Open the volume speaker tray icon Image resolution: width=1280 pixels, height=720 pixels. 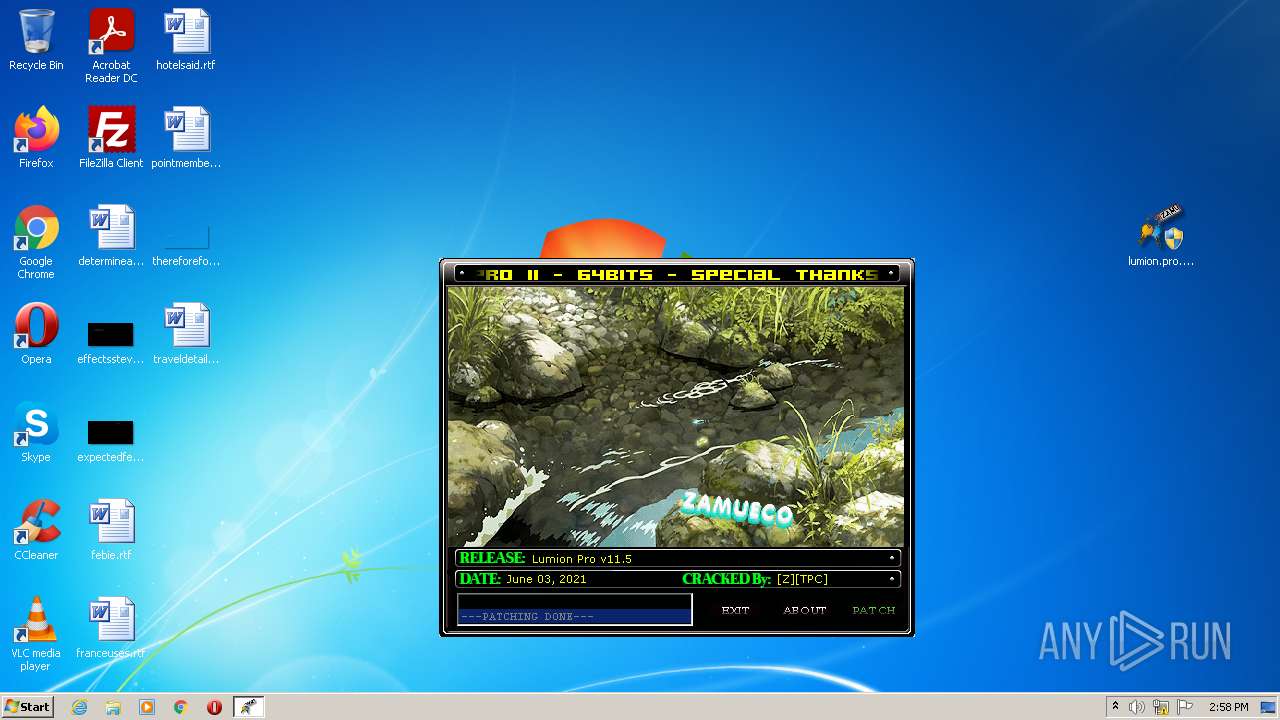click(1137, 707)
